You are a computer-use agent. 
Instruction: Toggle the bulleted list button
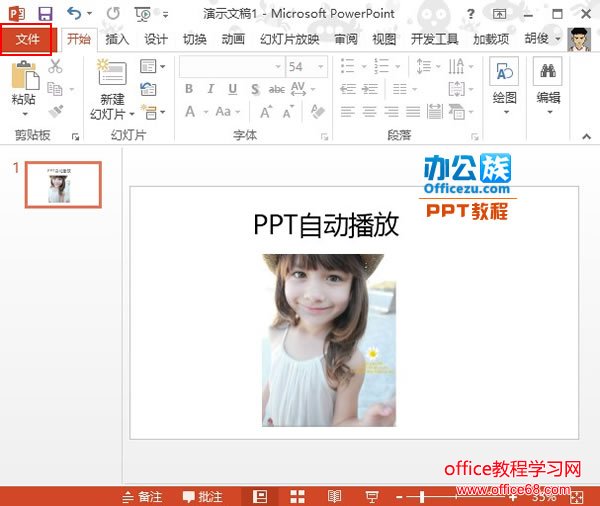[348, 66]
